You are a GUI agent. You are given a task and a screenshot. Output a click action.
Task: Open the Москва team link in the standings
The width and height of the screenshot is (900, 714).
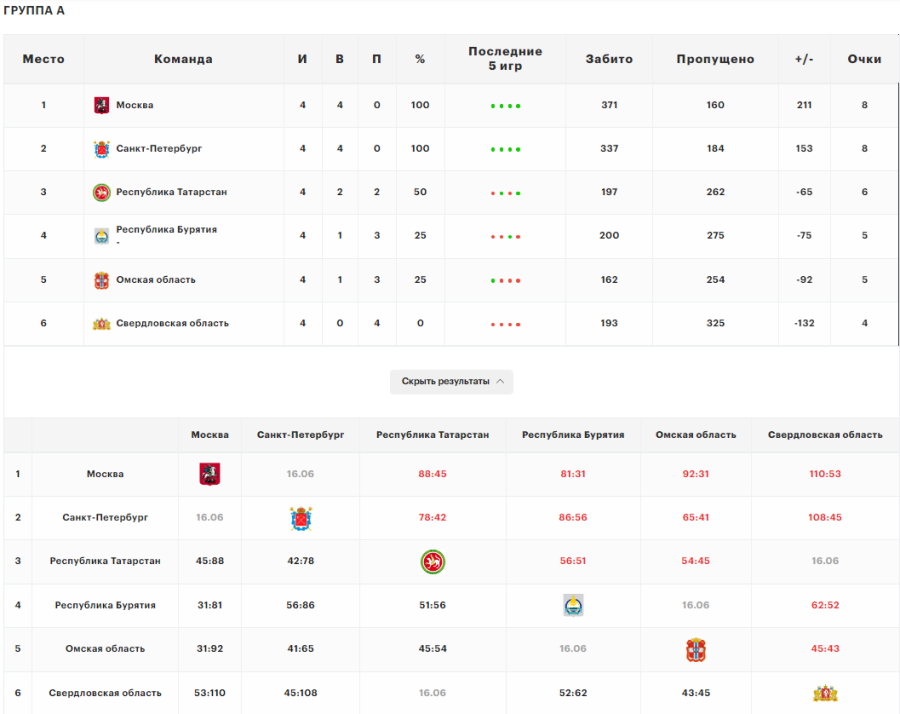click(x=135, y=105)
